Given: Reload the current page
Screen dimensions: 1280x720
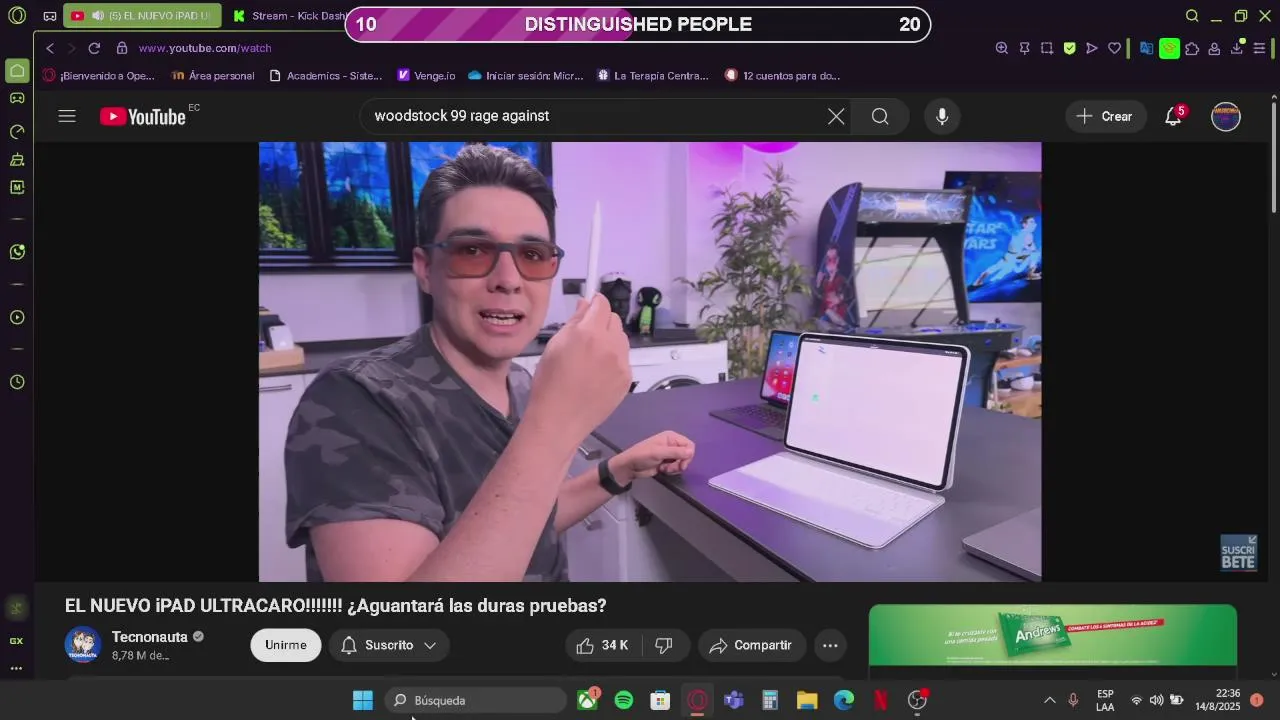Looking at the screenshot, I should [94, 48].
